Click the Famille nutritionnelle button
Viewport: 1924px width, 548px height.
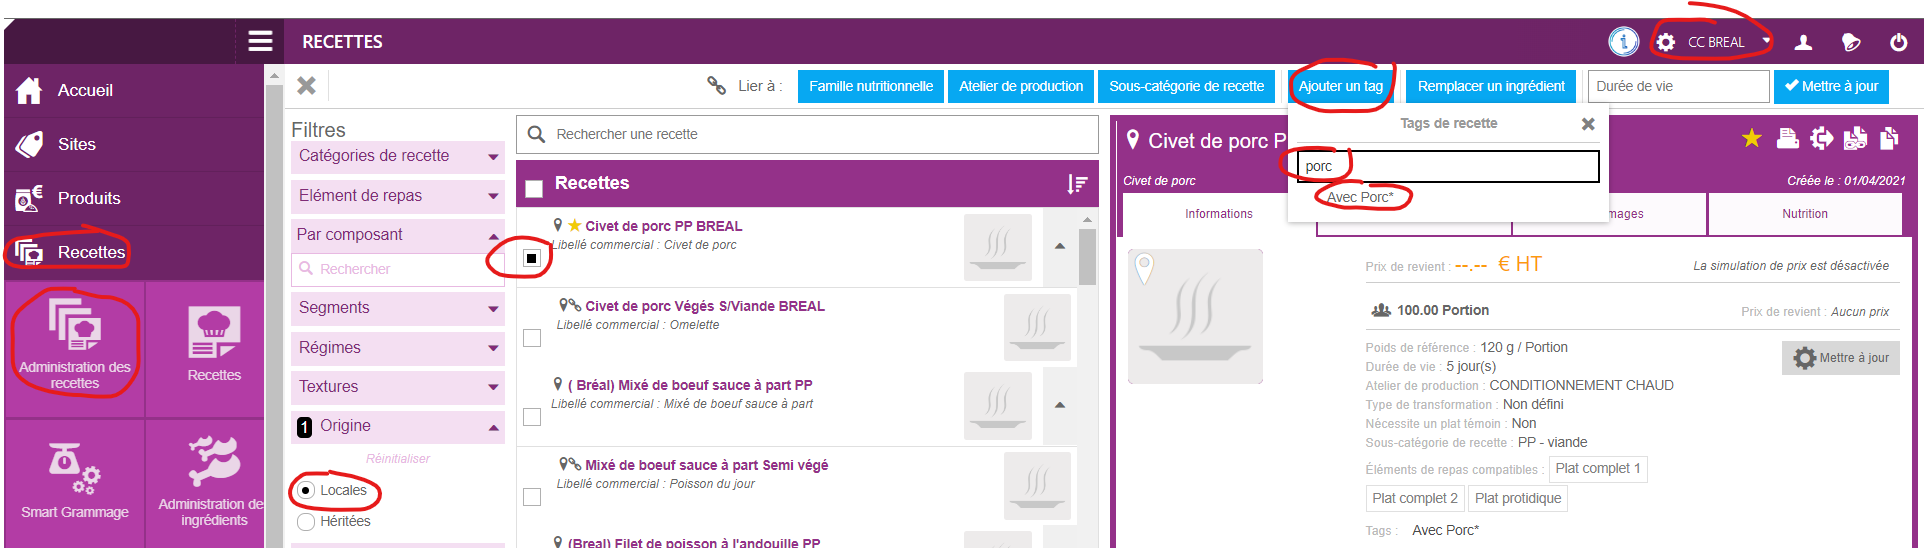[x=871, y=86]
